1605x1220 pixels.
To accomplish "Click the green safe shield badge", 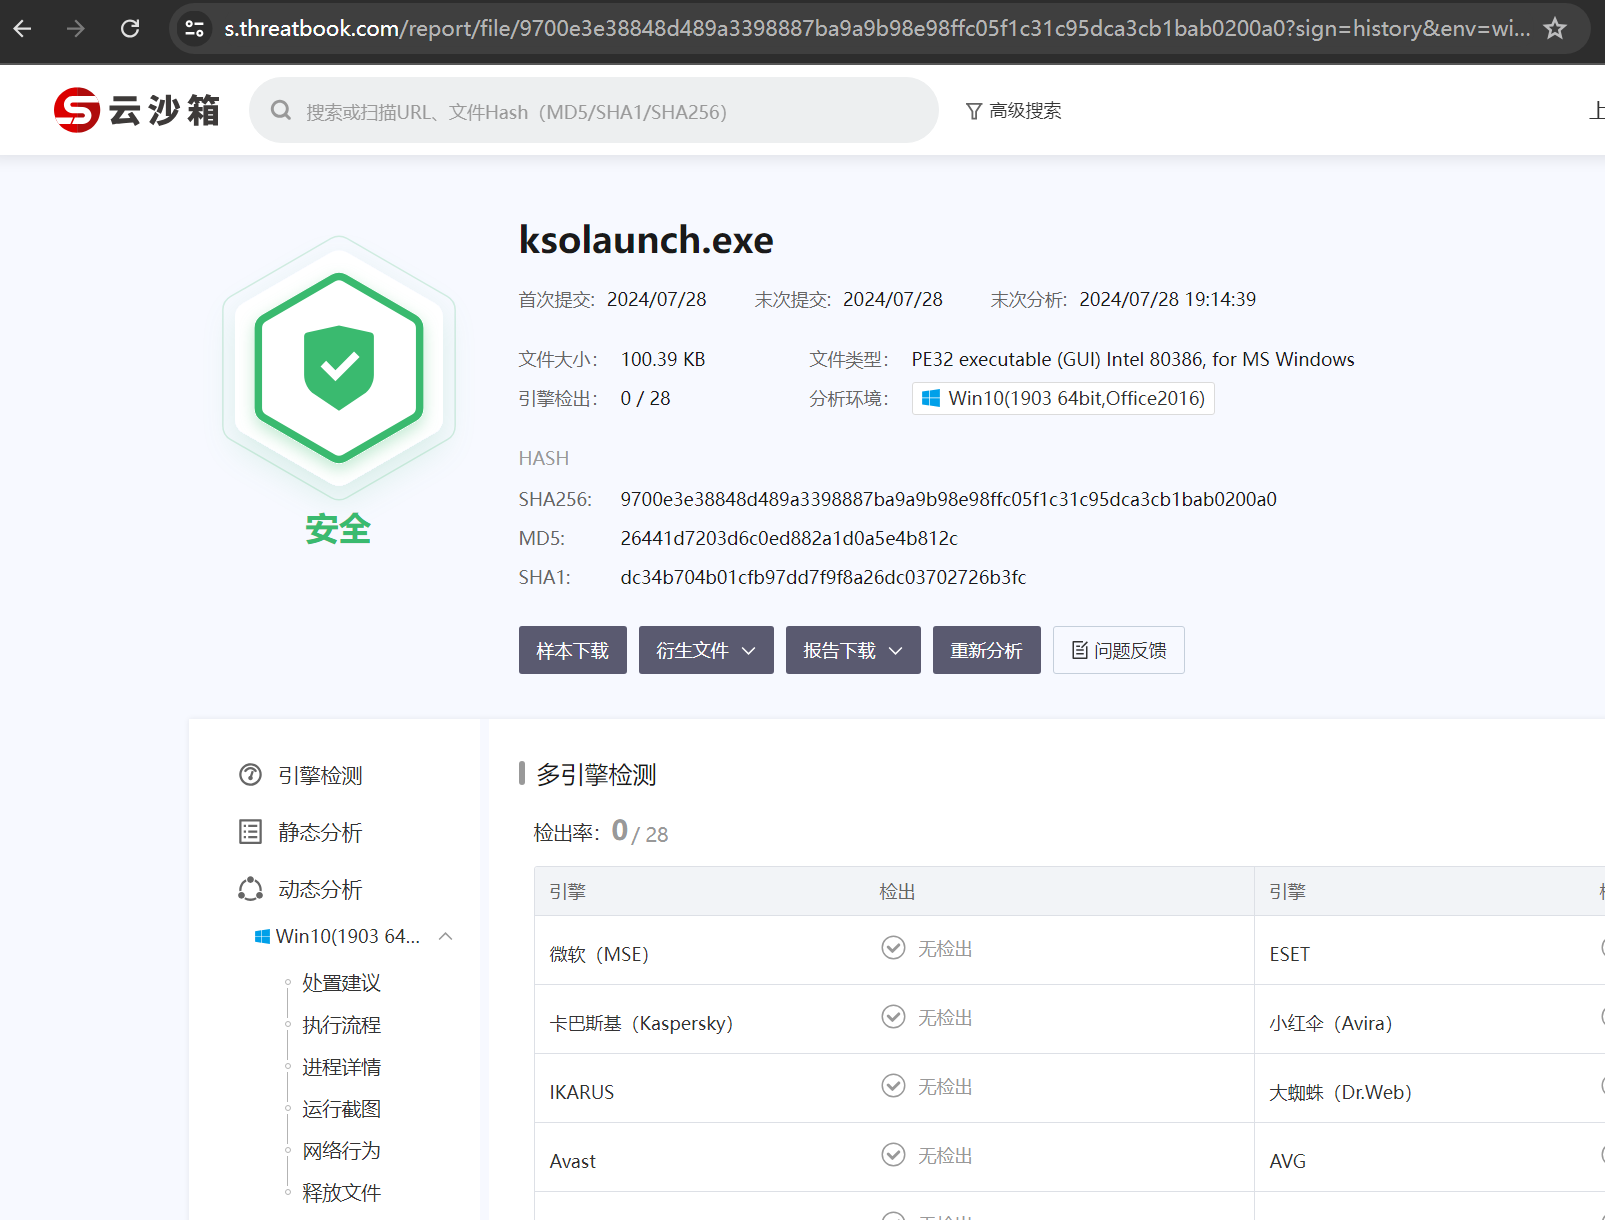I will [x=339, y=368].
